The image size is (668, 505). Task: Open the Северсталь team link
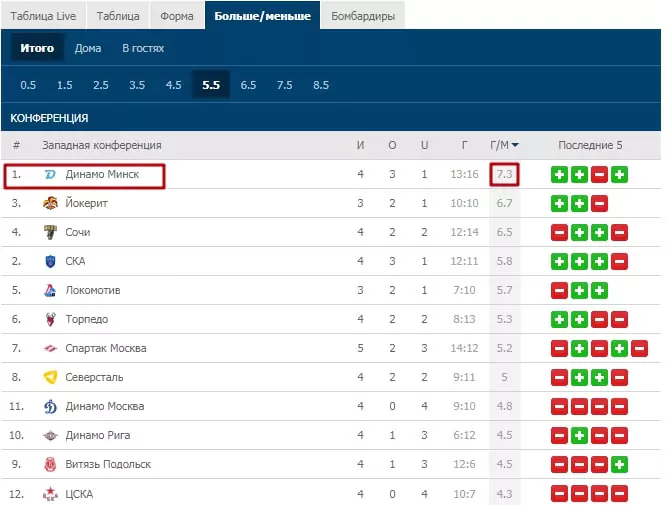tap(94, 377)
